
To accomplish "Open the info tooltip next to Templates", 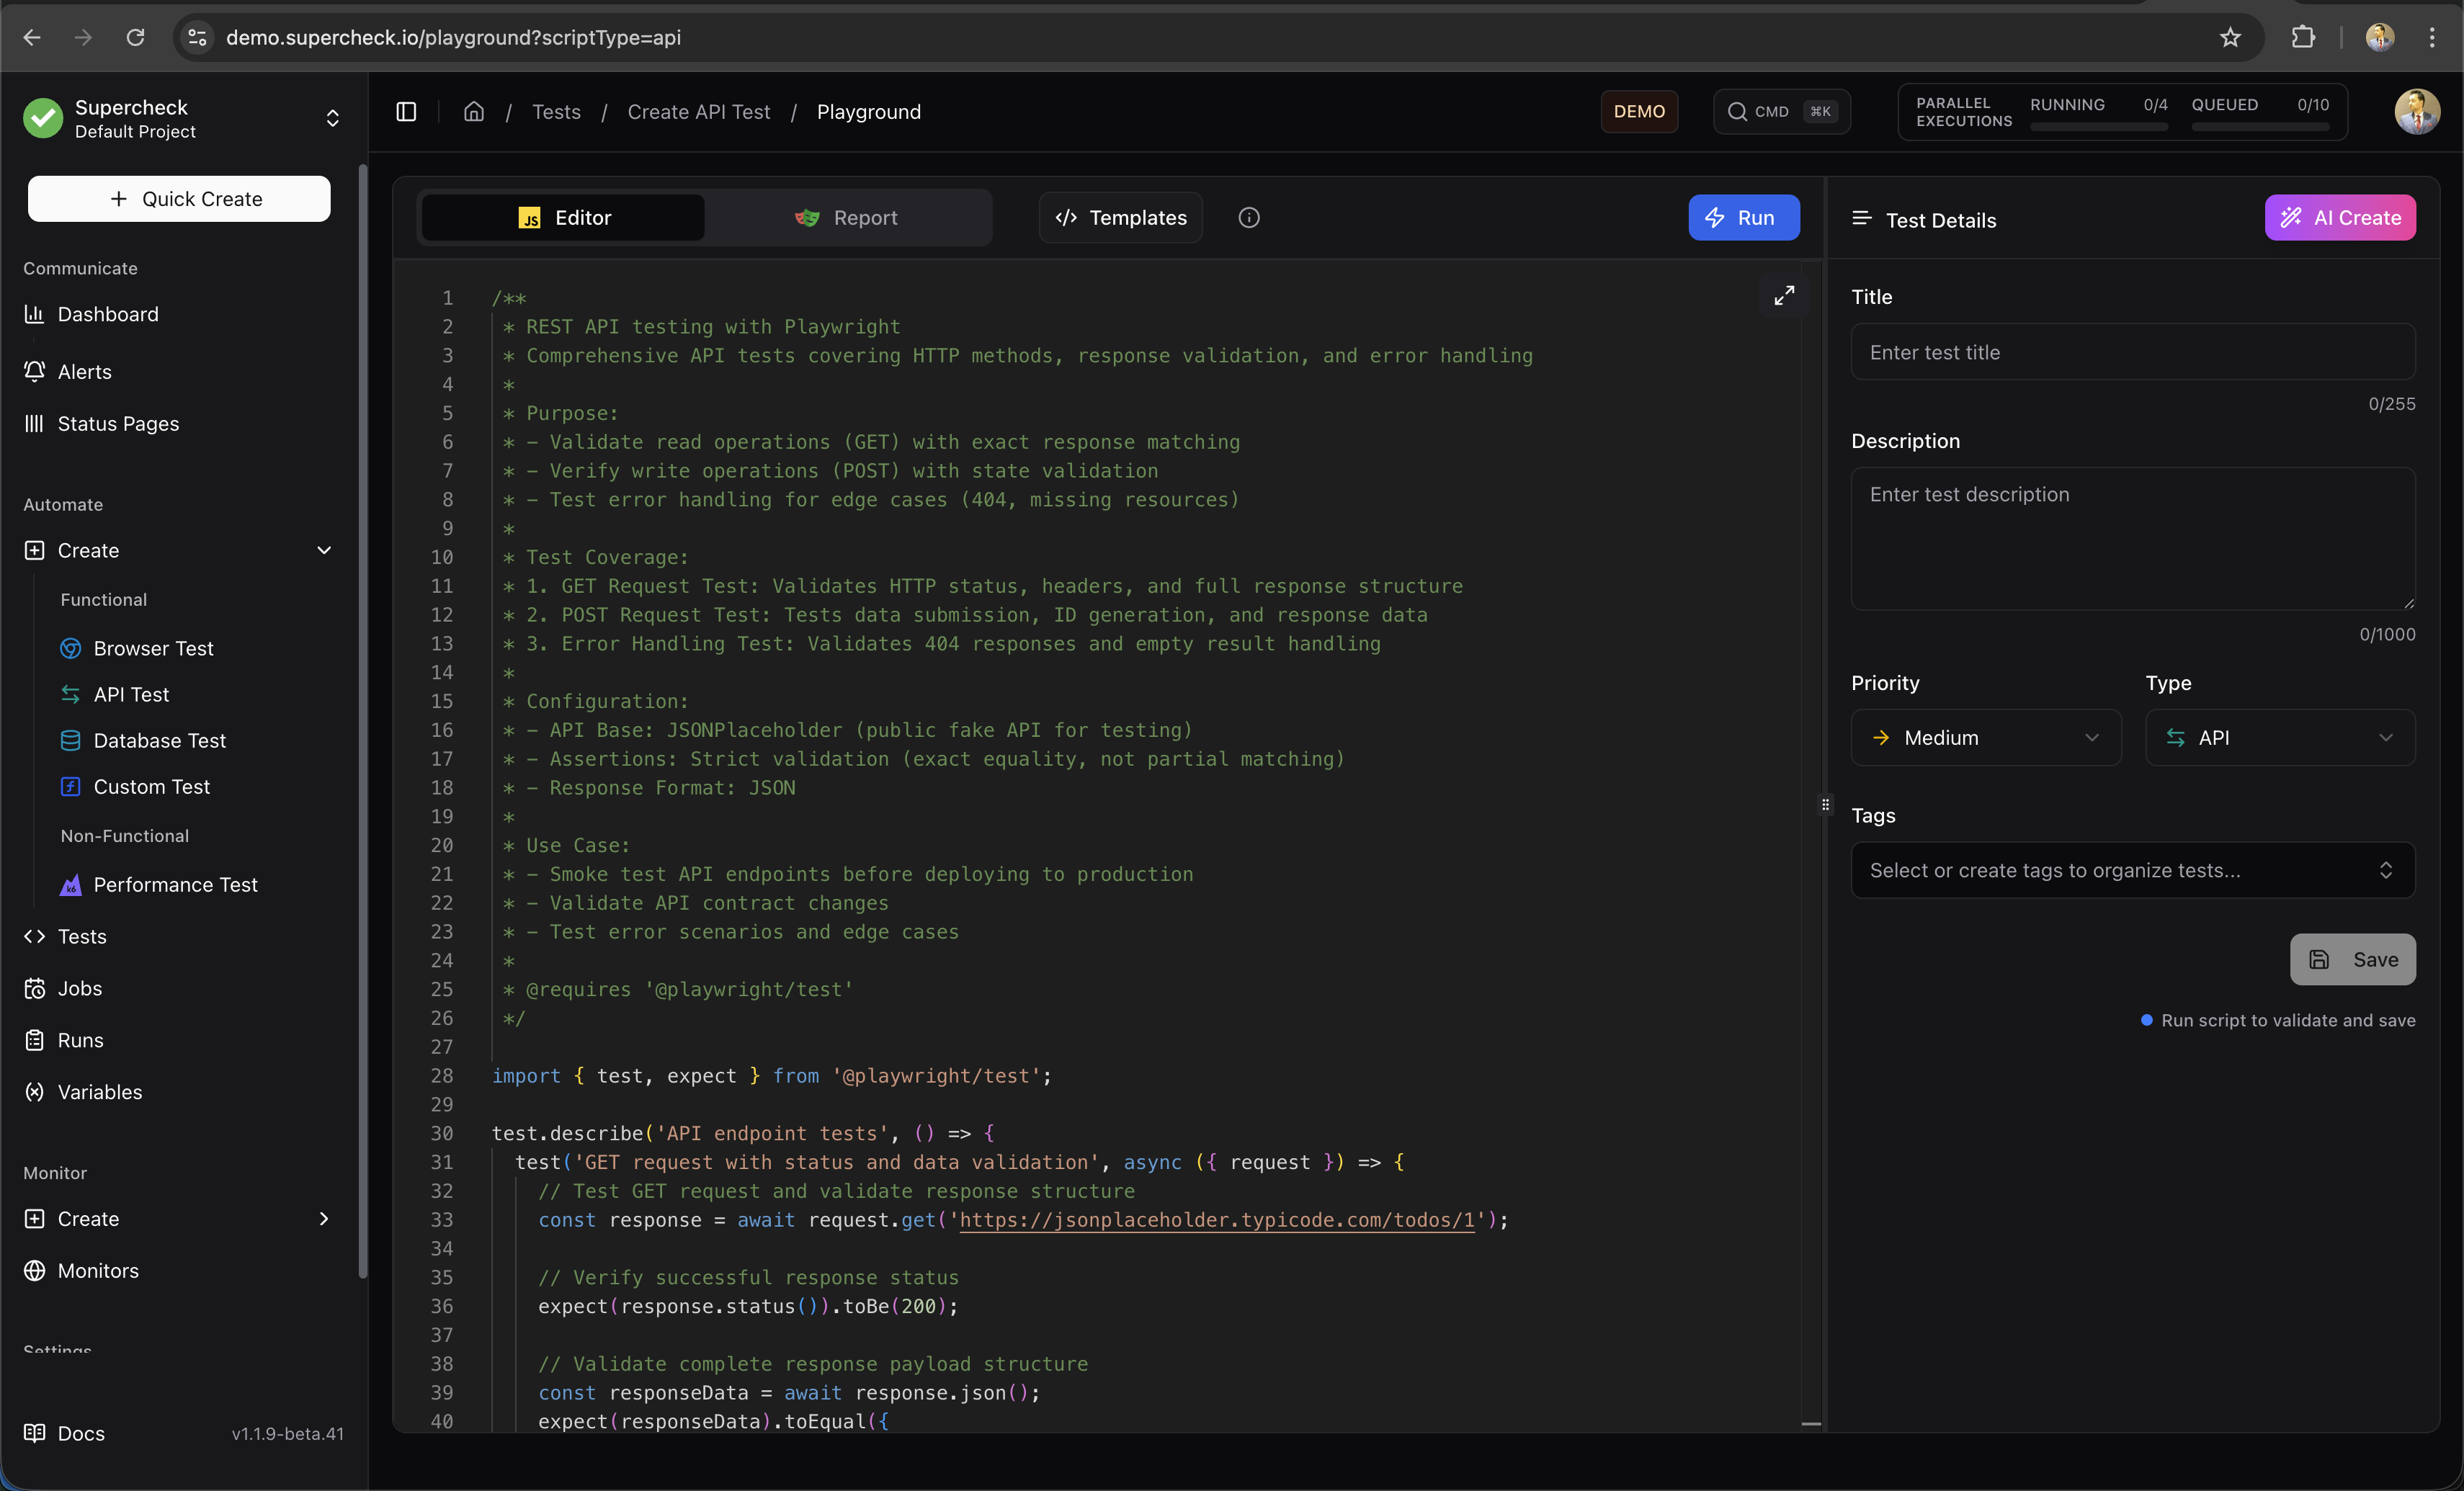I will click(x=1248, y=217).
